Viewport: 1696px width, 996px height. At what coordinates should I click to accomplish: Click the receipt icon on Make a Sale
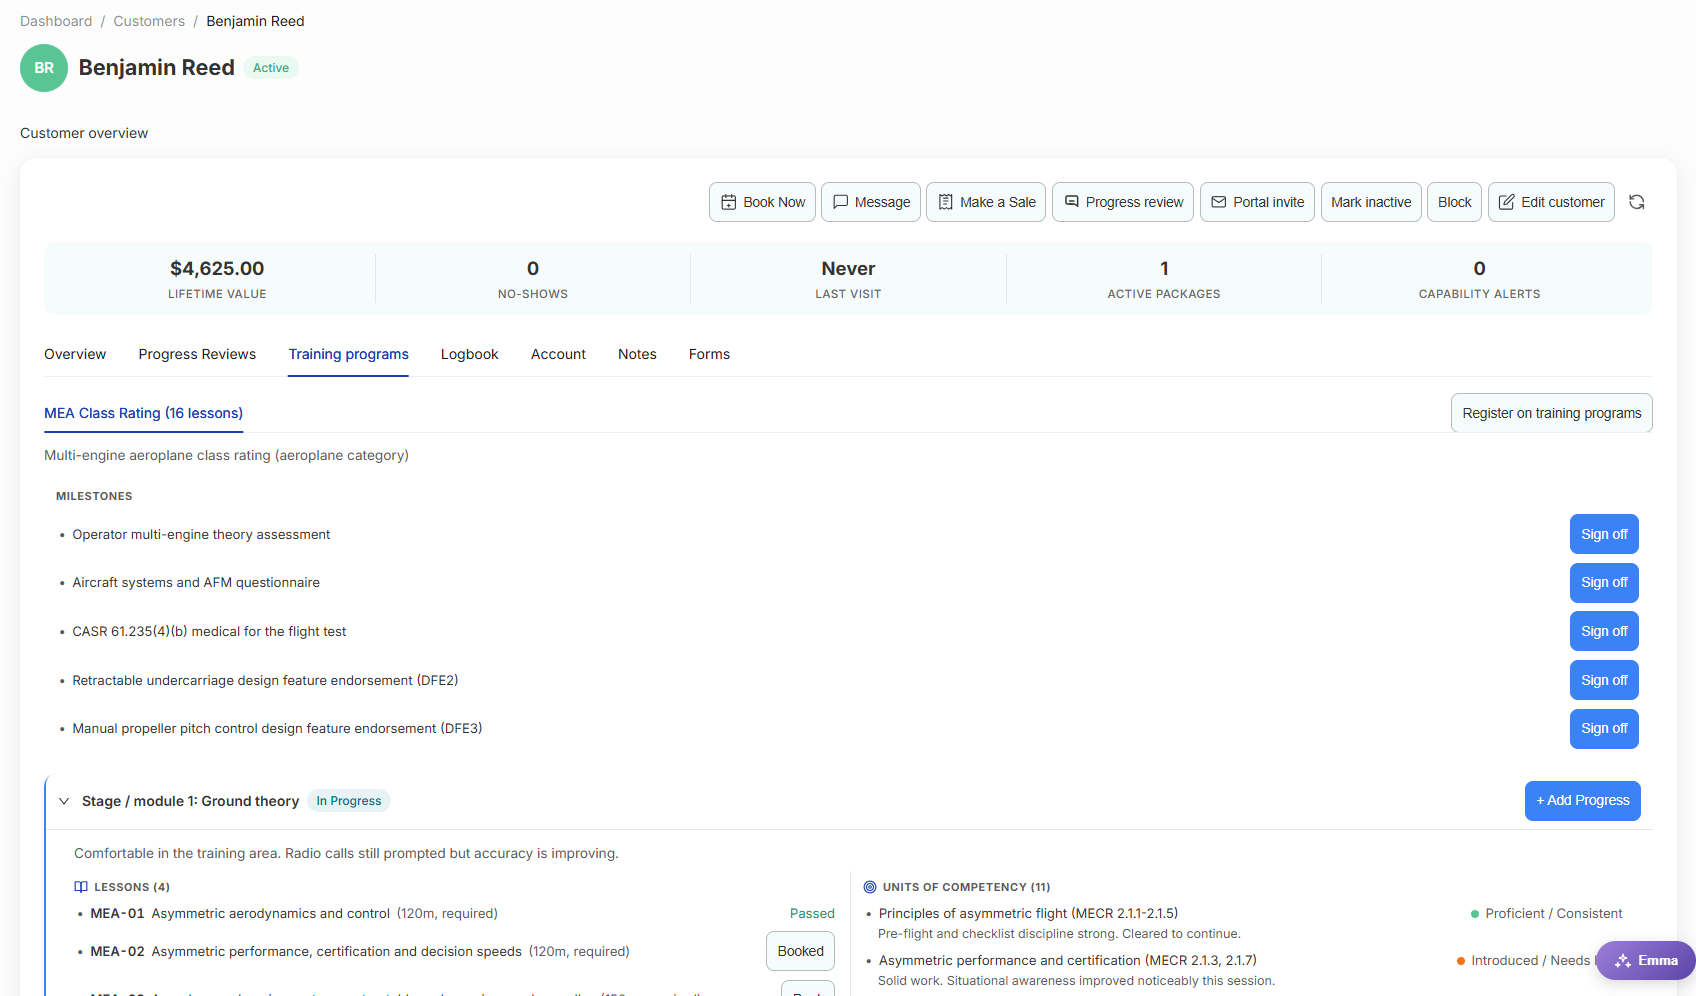click(946, 202)
